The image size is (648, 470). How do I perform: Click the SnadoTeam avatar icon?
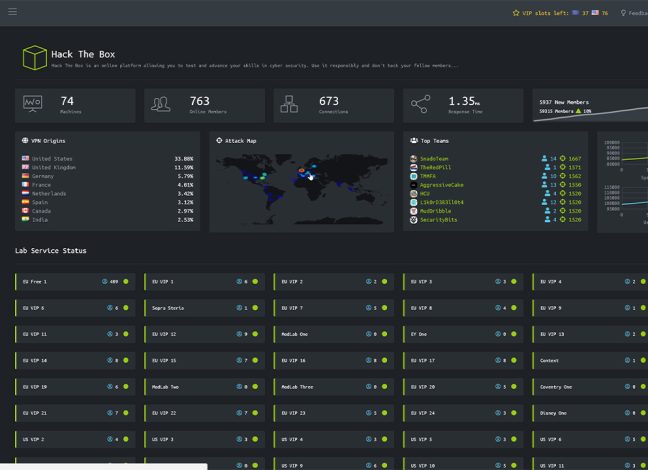[414, 159]
